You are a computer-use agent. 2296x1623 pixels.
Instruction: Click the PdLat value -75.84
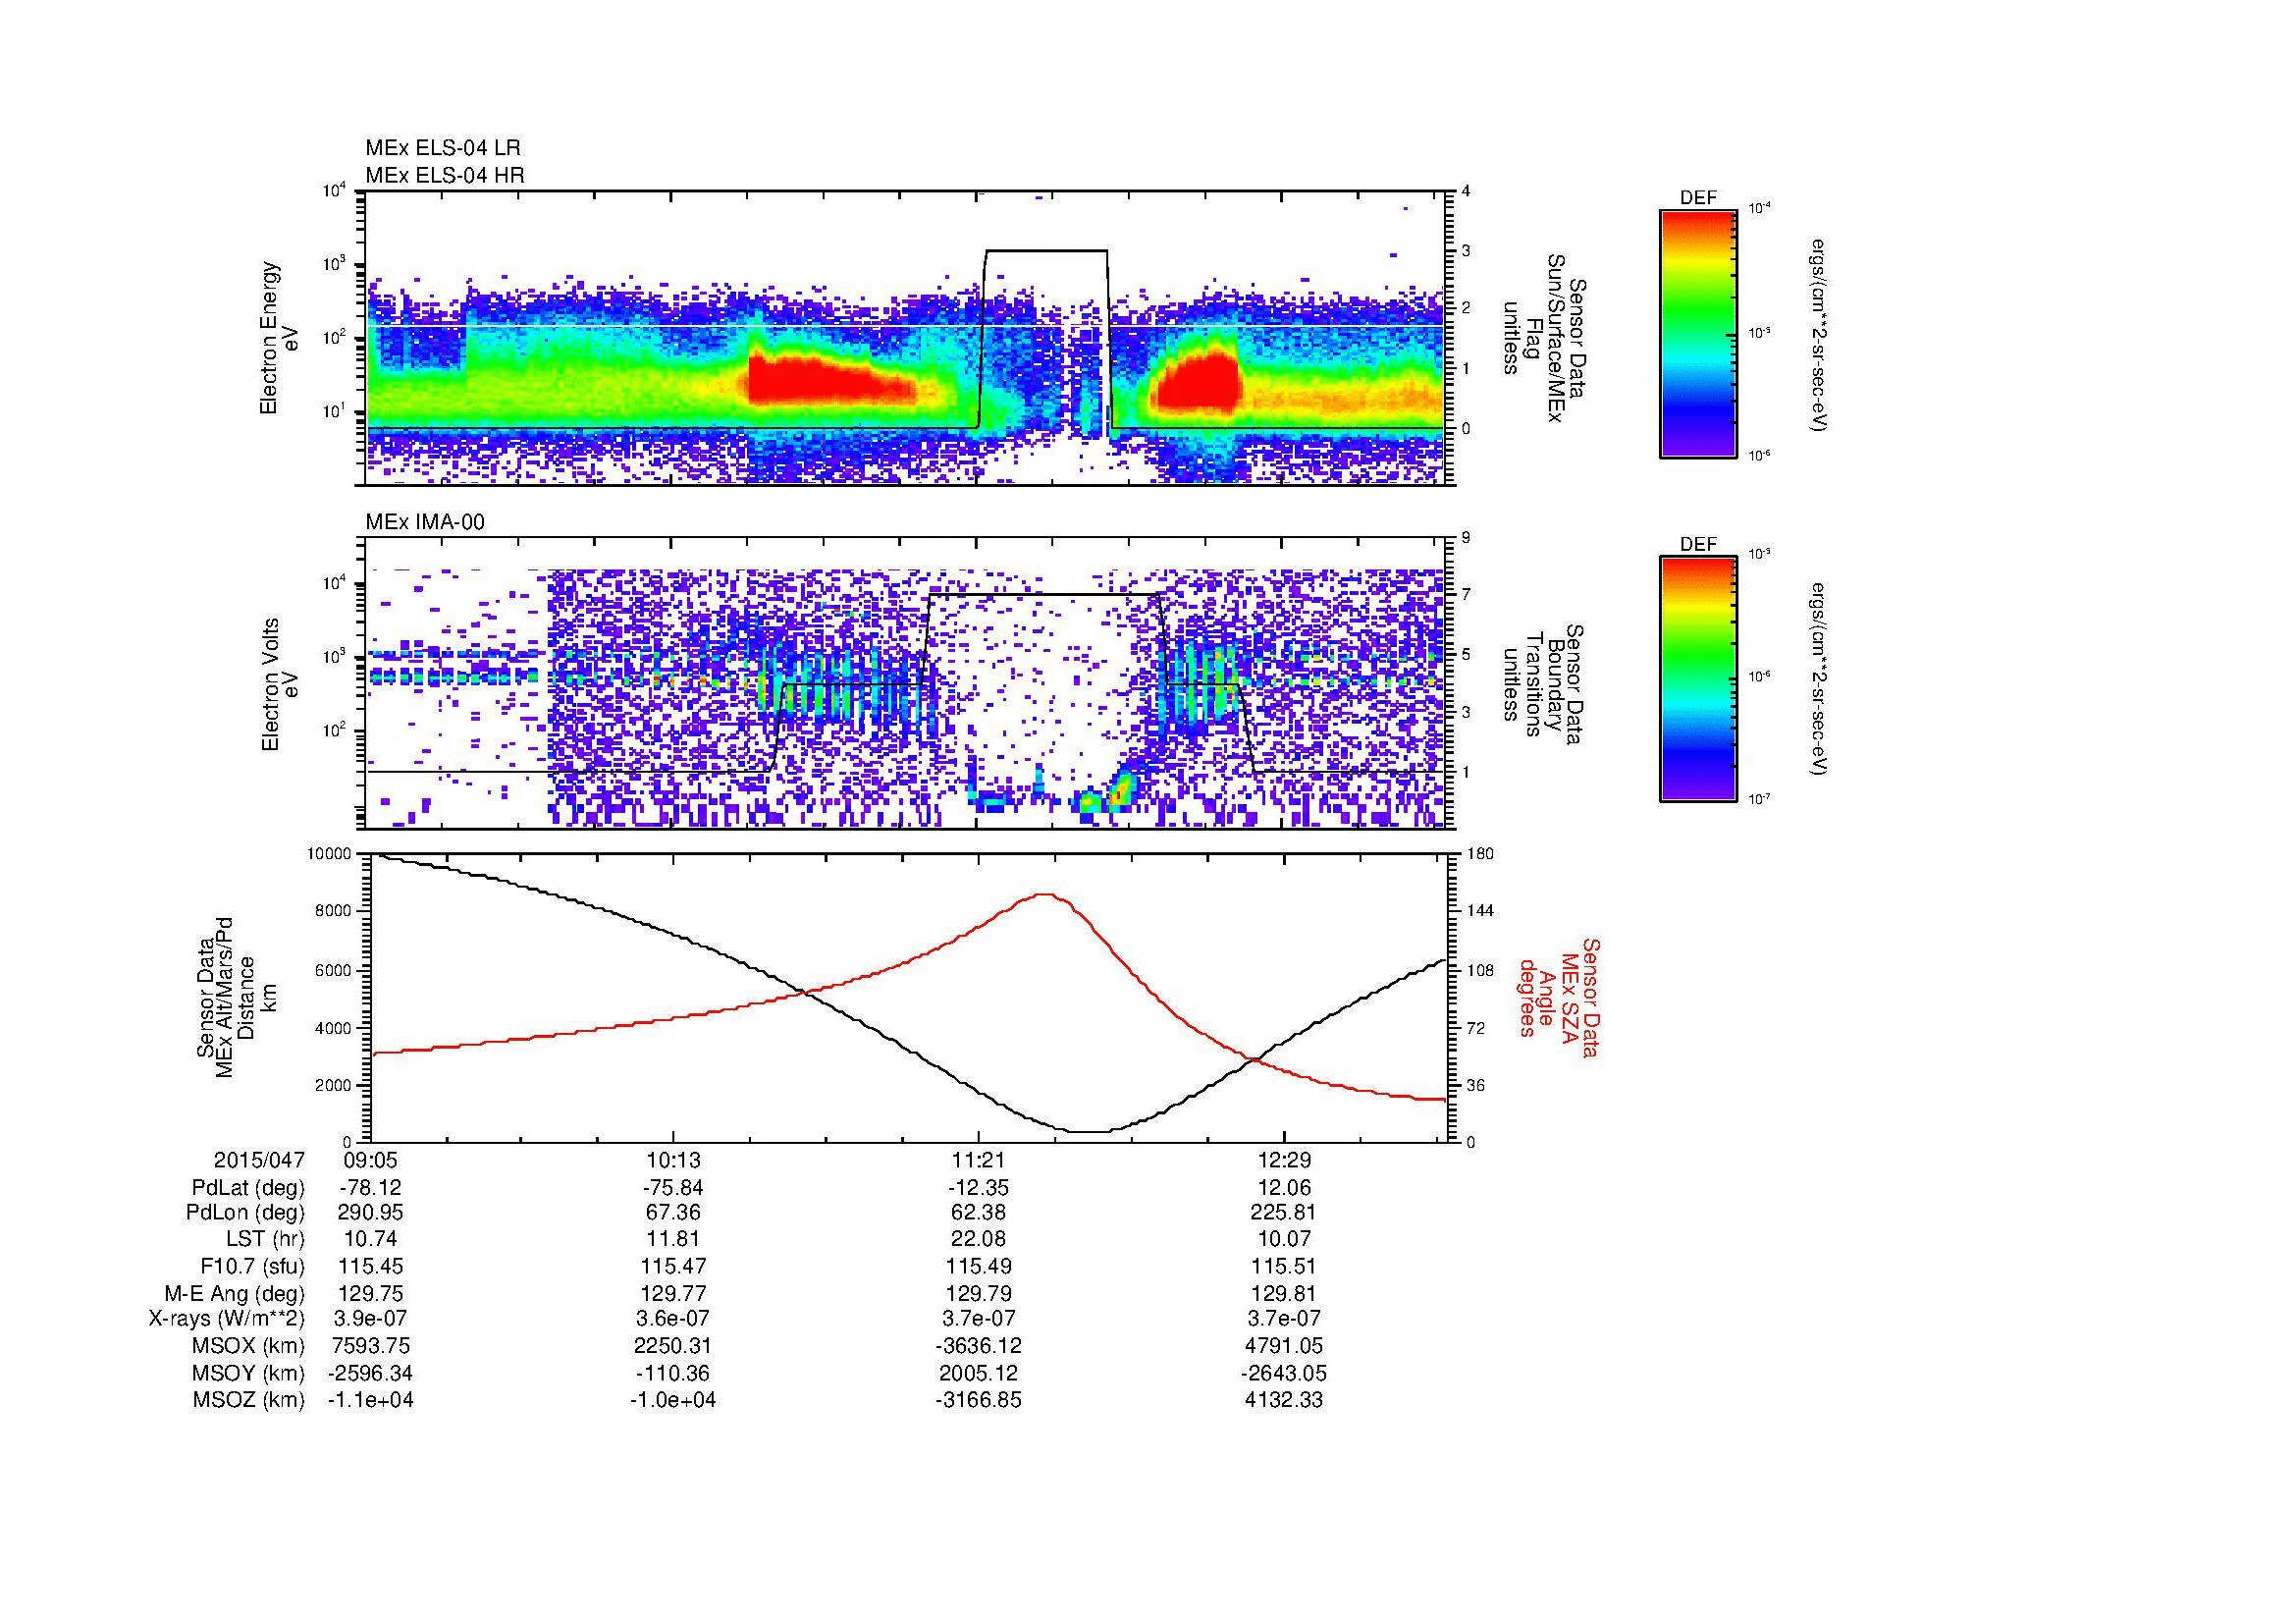pyautogui.click(x=673, y=1188)
